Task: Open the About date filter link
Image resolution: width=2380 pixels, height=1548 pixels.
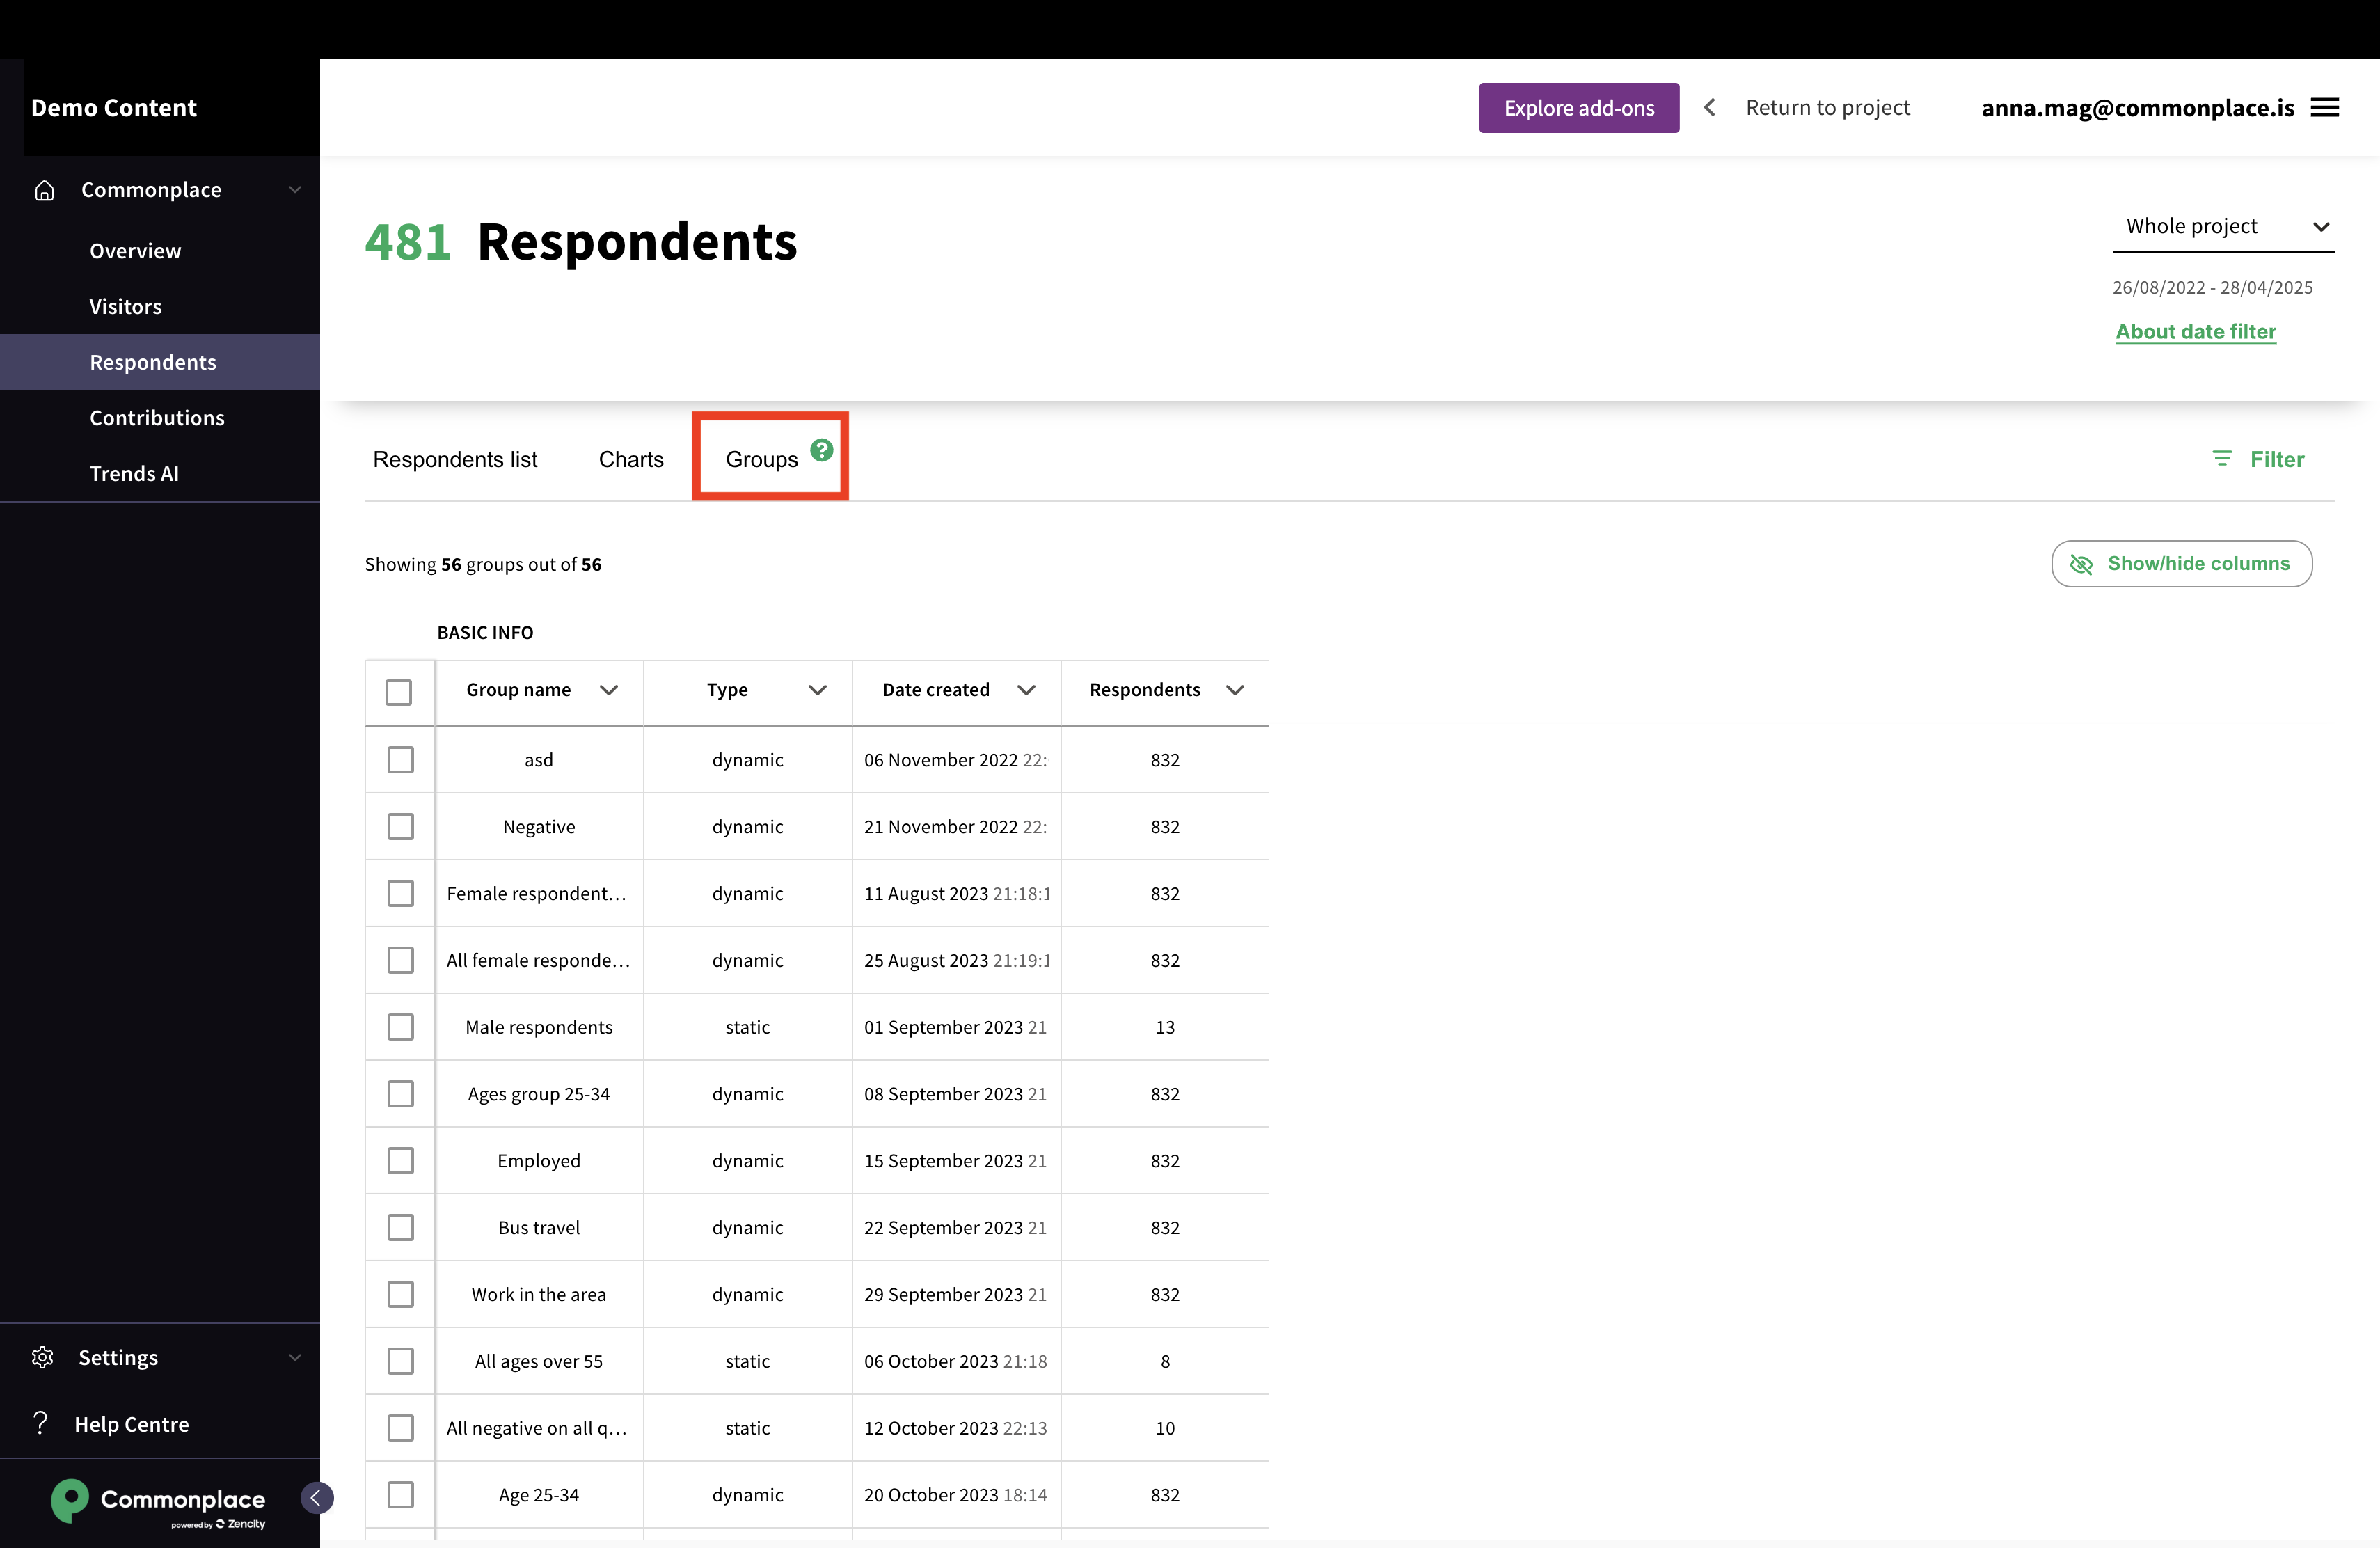Action: point(2195,332)
